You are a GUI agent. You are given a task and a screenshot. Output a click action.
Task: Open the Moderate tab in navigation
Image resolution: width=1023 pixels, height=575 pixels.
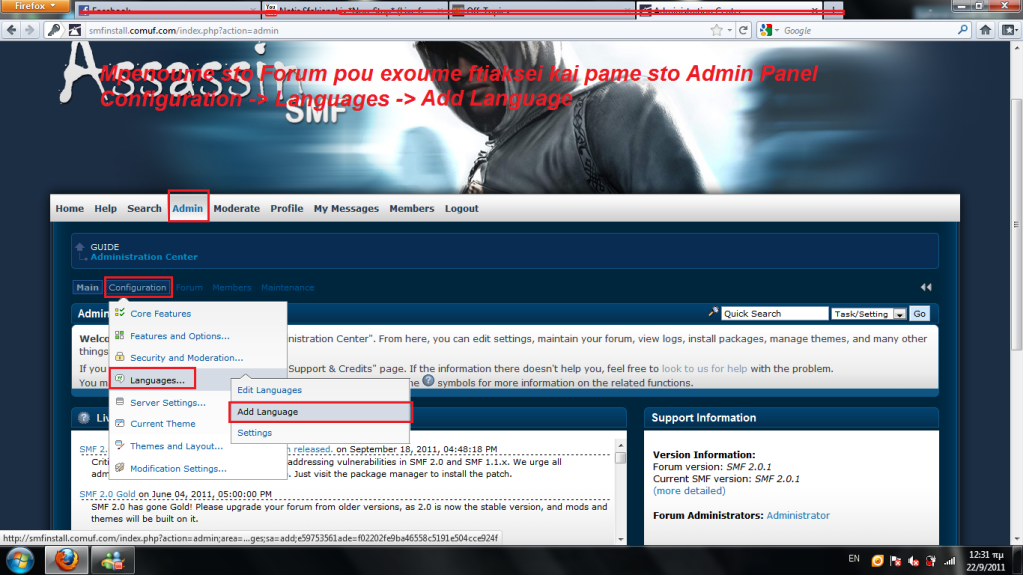(236, 209)
